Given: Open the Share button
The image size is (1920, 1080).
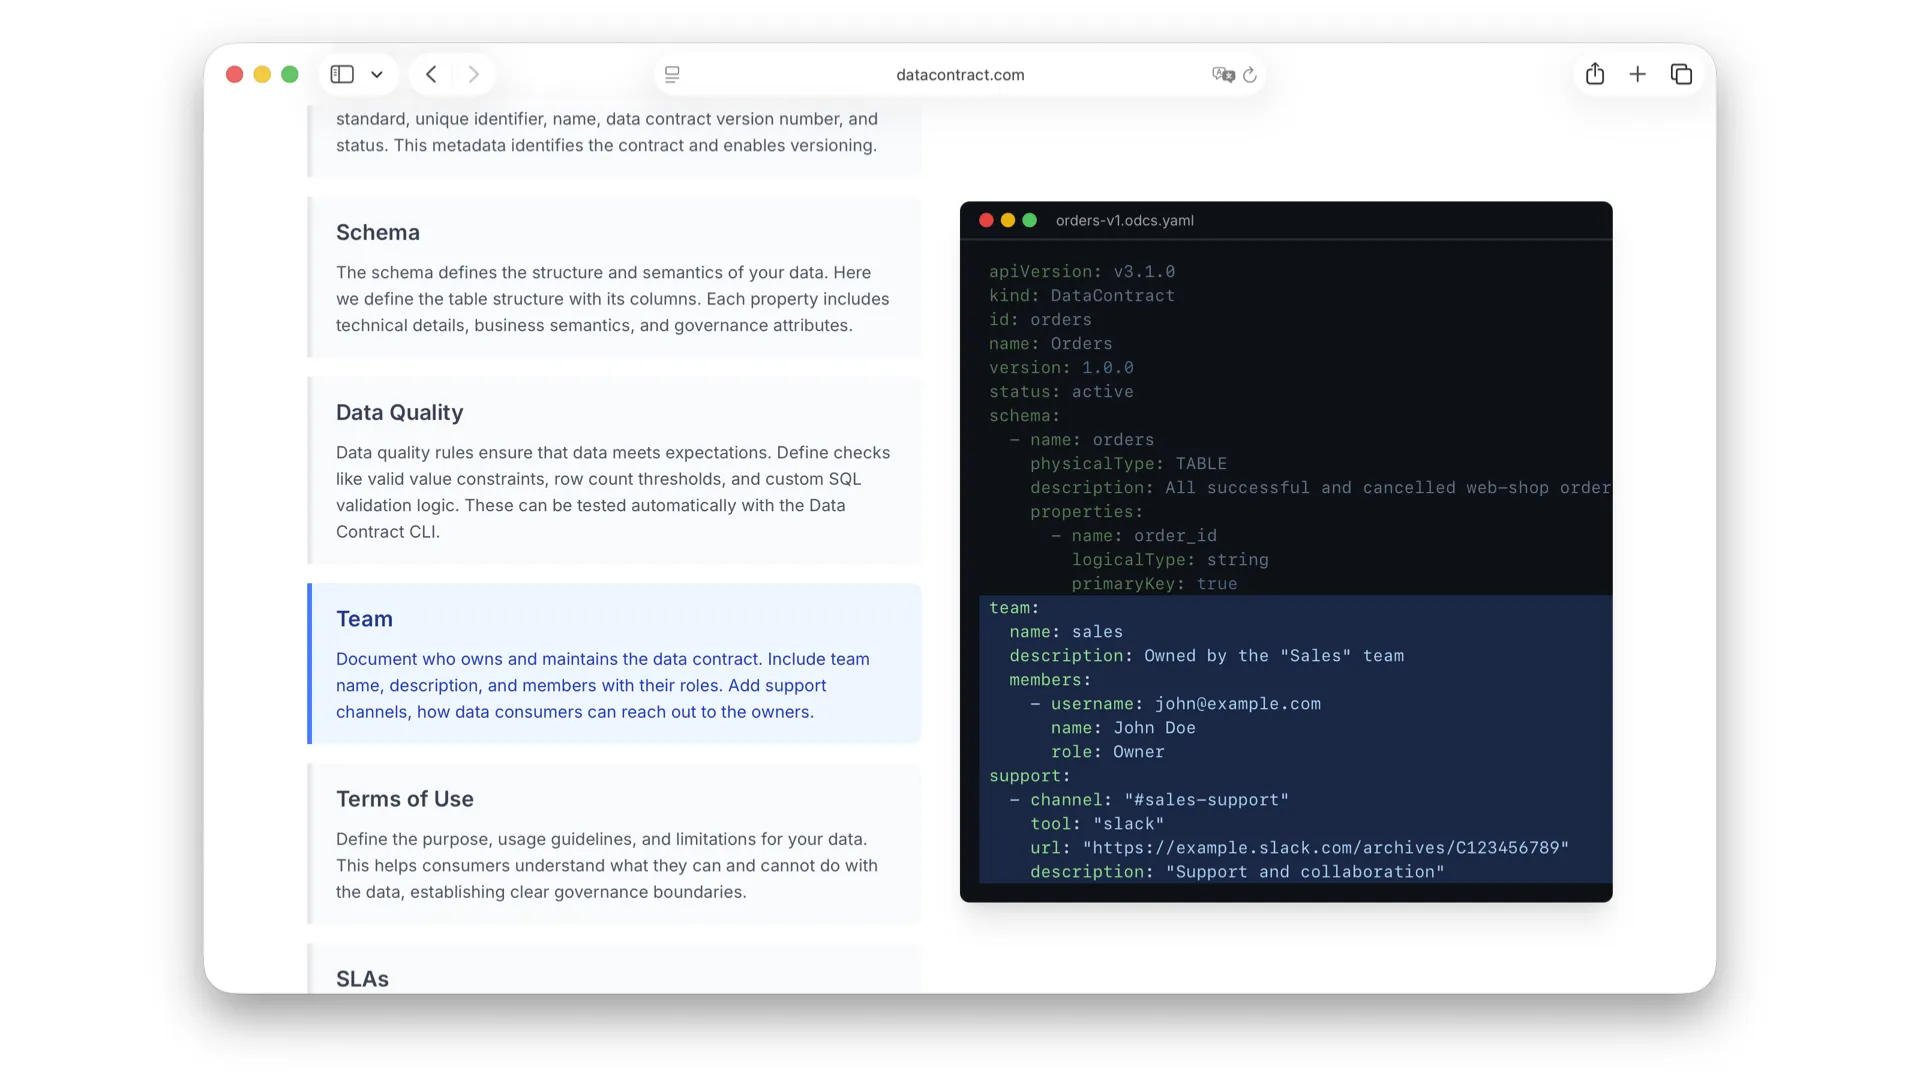Looking at the screenshot, I should tap(1595, 74).
